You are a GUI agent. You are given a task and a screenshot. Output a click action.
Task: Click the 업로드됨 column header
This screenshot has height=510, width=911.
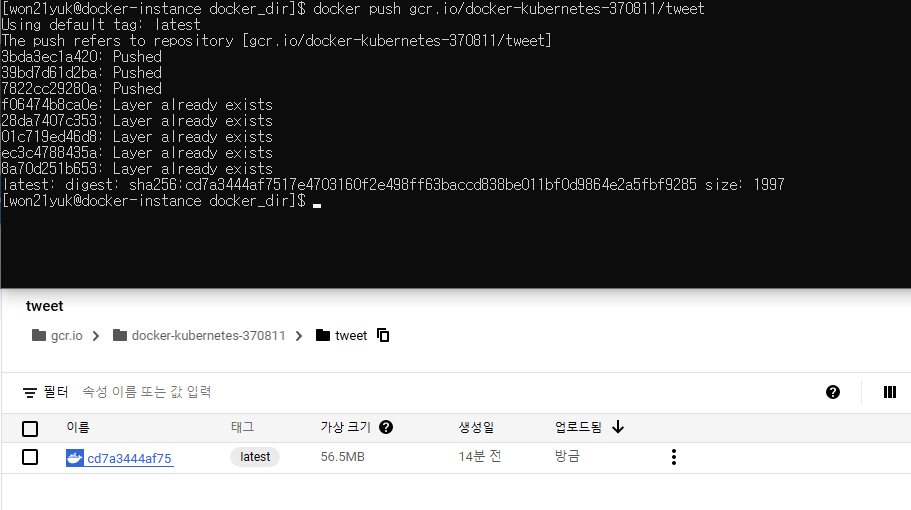tap(578, 427)
